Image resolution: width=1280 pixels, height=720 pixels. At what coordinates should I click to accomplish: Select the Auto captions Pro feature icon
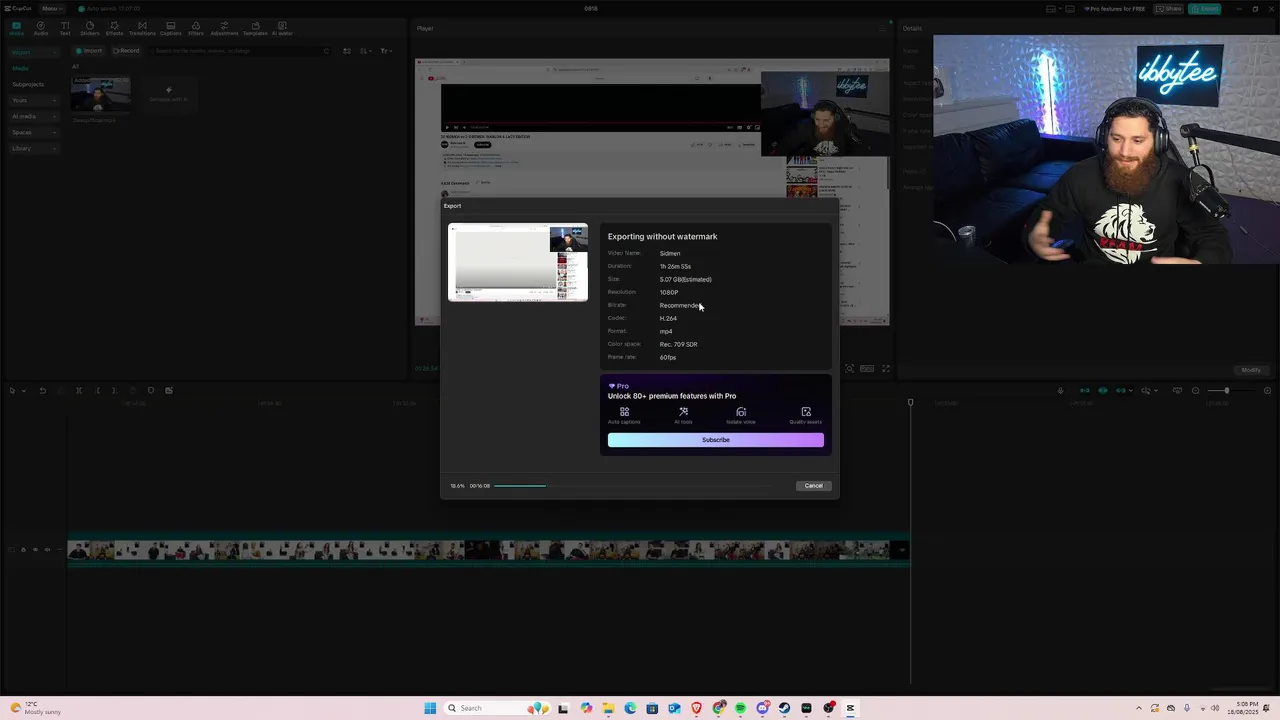(624, 415)
